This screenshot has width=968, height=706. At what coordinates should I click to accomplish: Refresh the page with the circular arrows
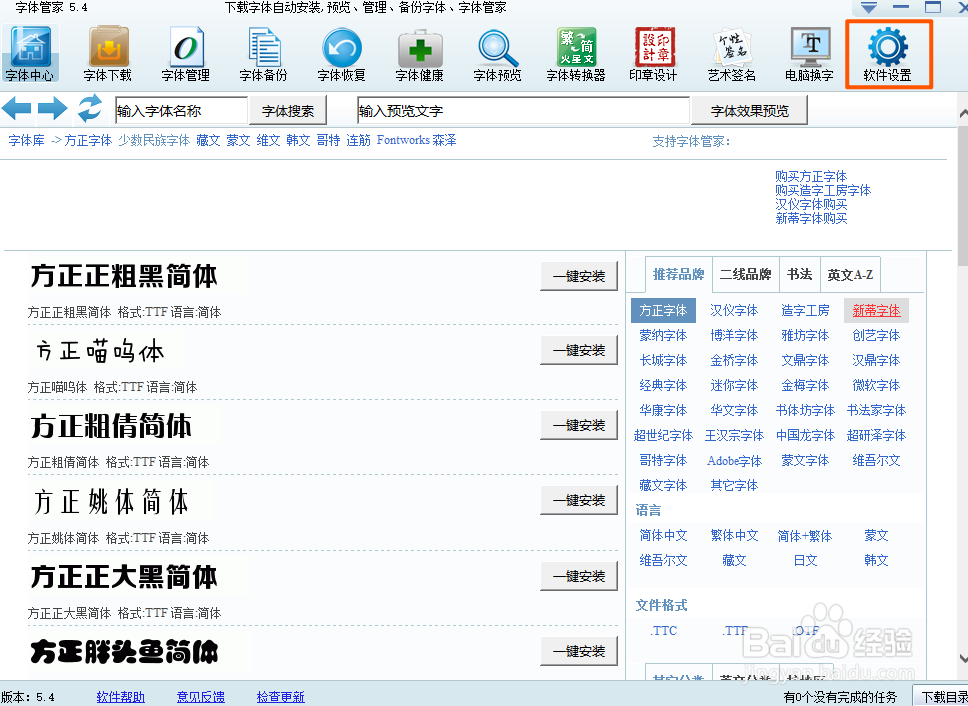[x=90, y=108]
